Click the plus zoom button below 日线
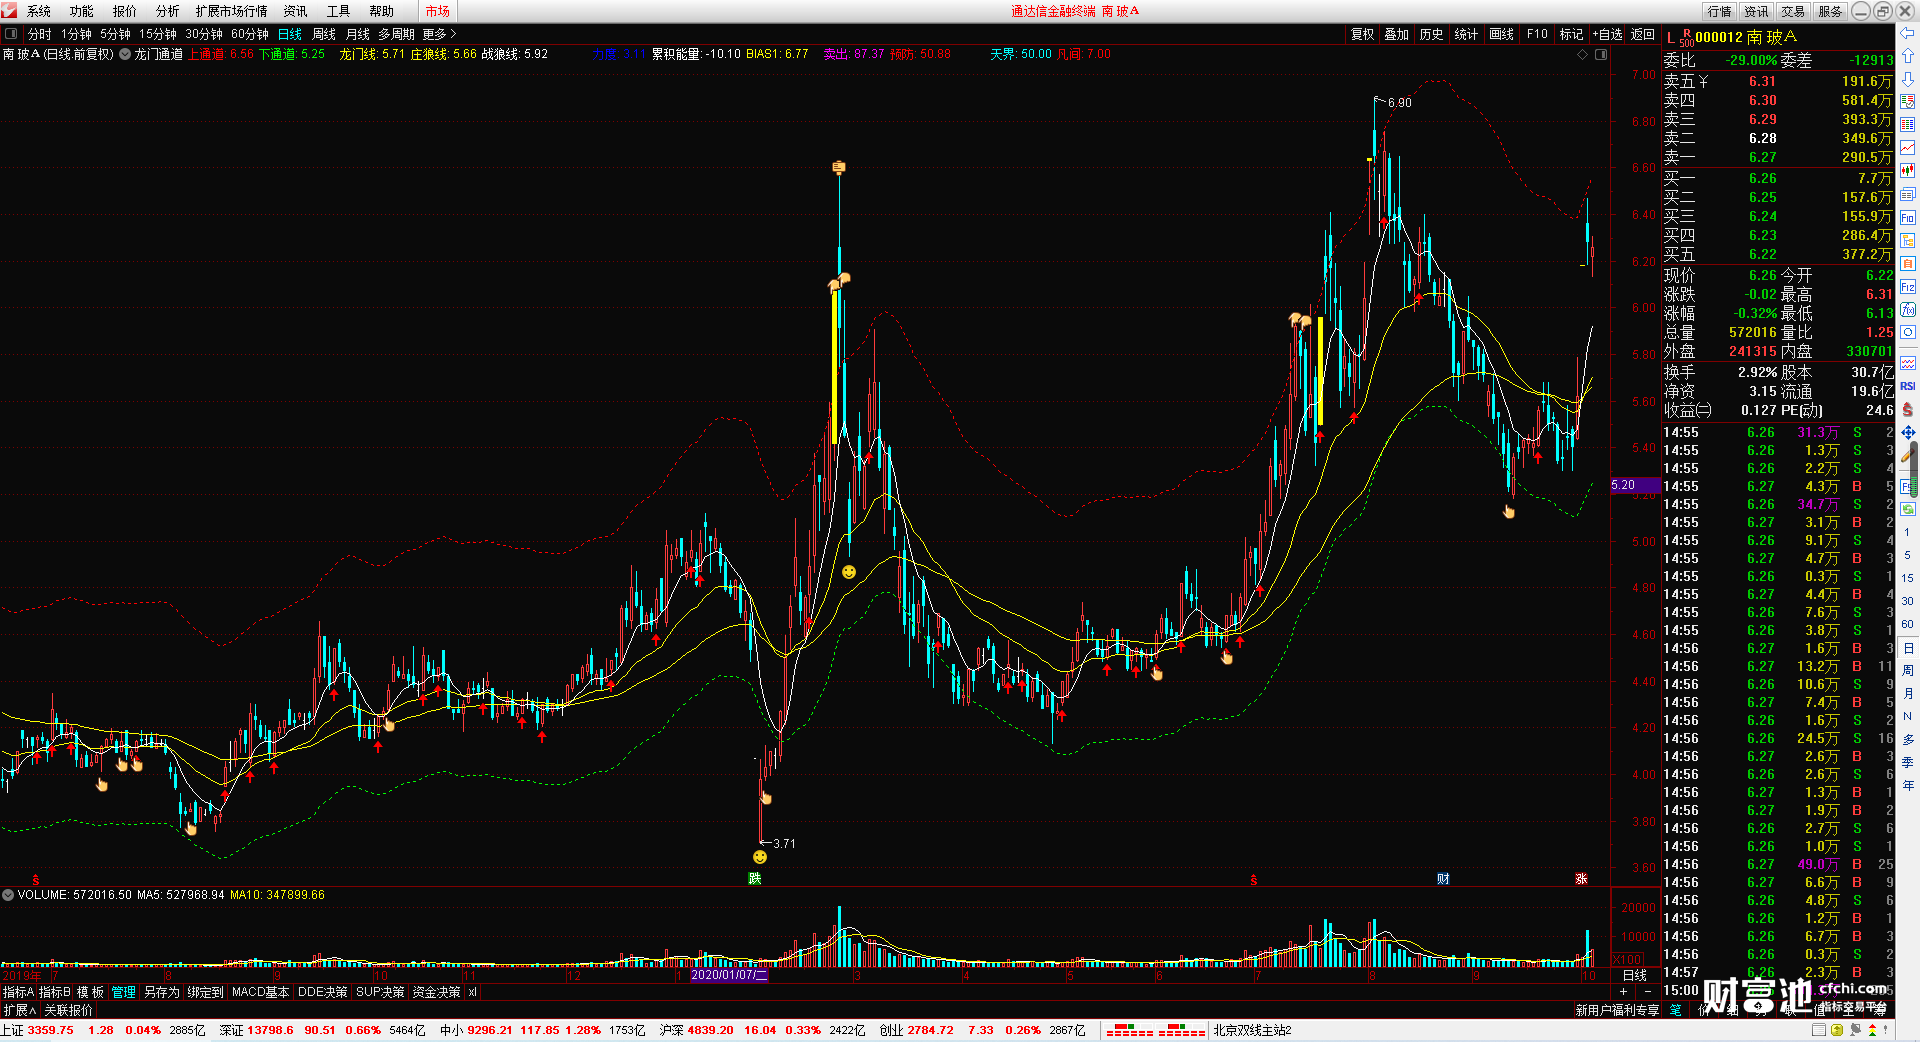Image resolution: width=1920 pixels, height=1042 pixels. (1623, 991)
